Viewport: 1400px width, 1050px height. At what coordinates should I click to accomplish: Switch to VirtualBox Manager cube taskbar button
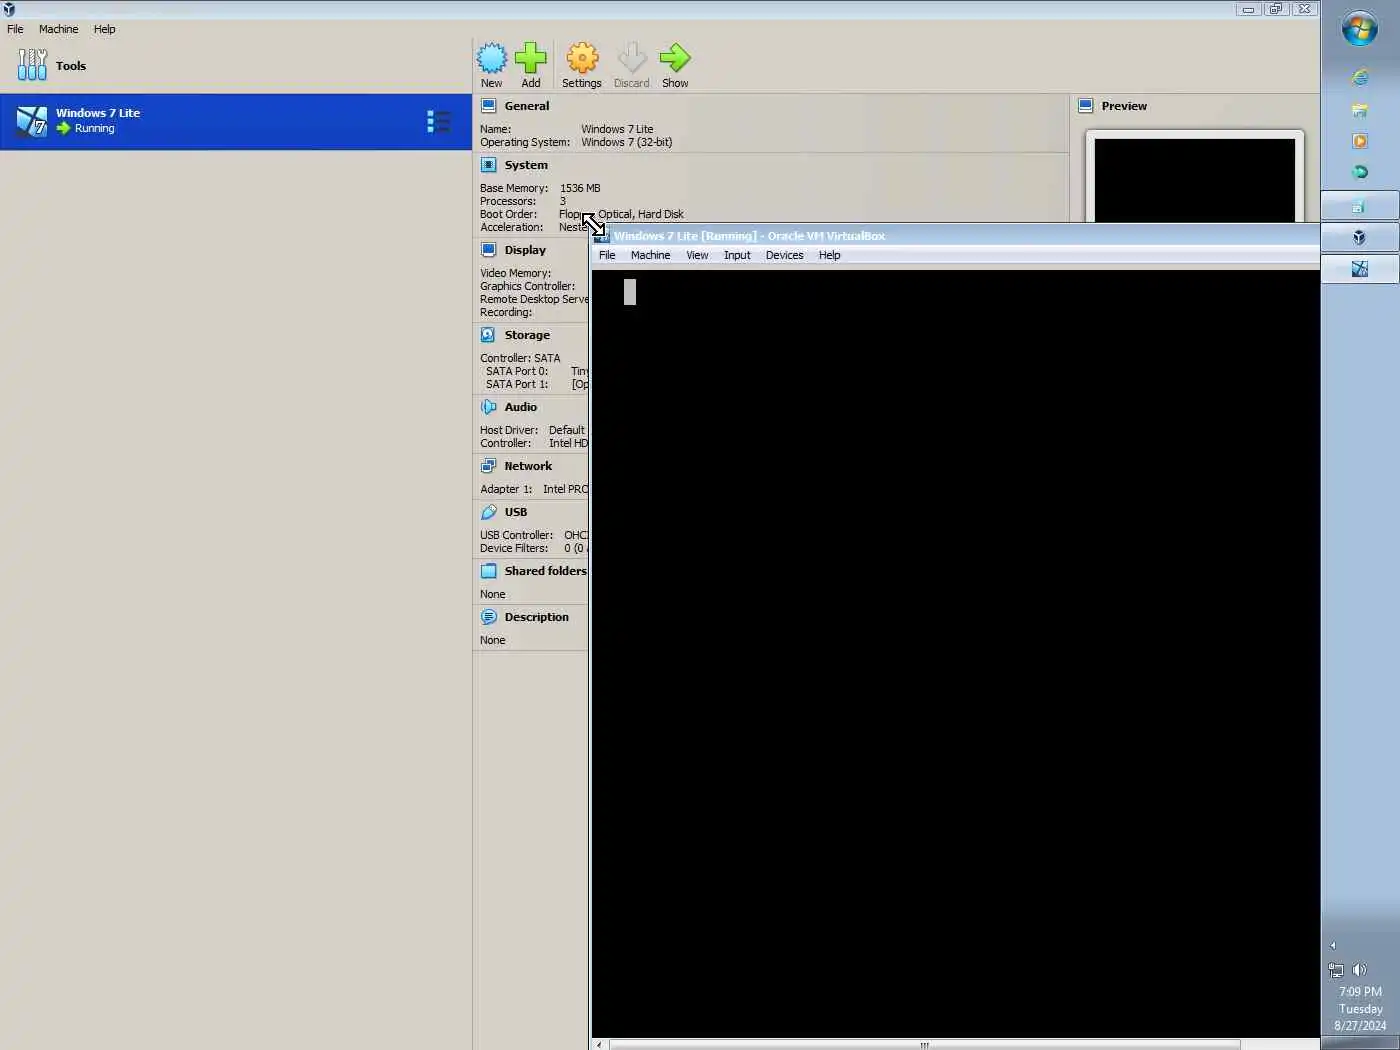point(1360,237)
